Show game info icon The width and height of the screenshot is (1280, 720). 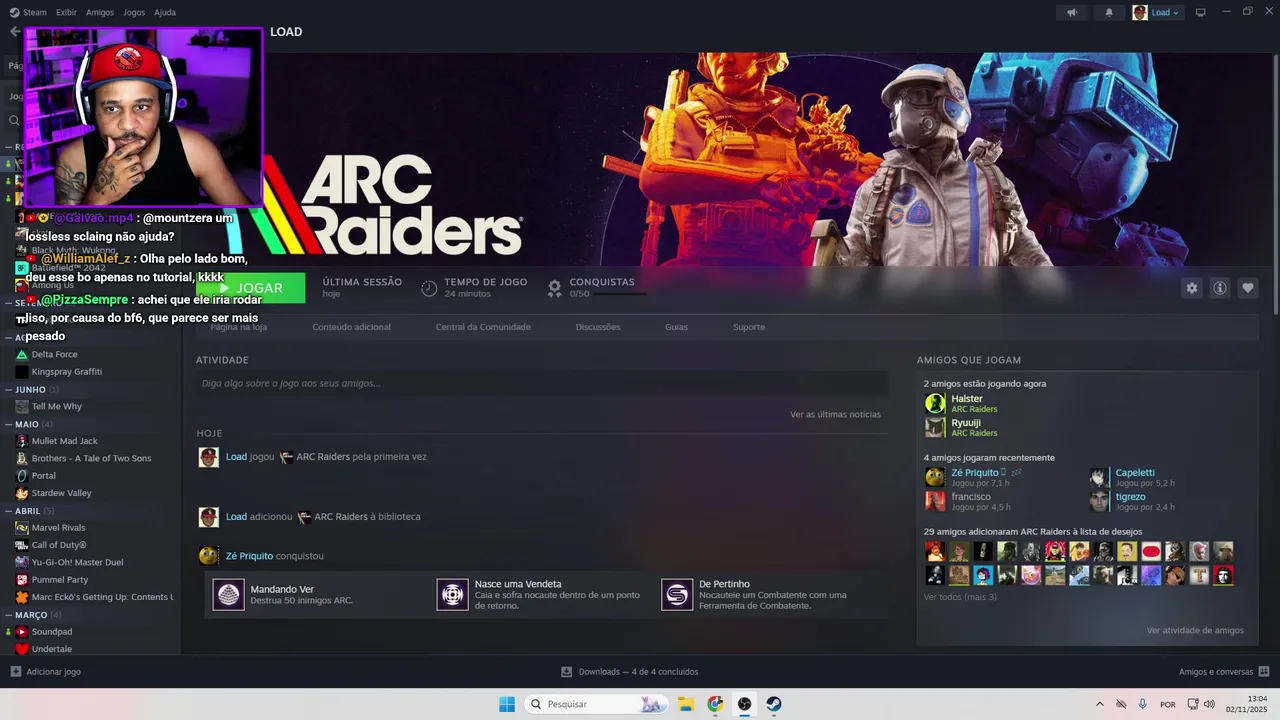pos(1220,288)
